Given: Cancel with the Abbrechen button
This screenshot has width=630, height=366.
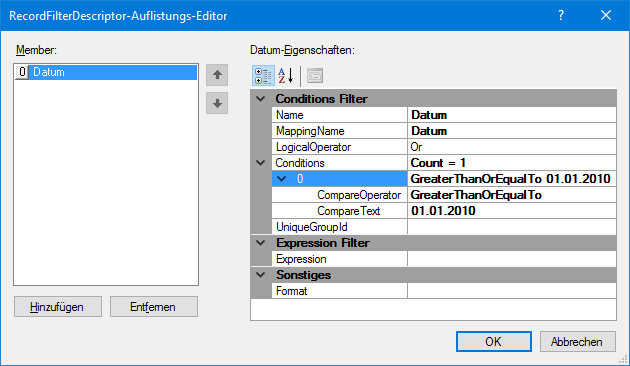Looking at the screenshot, I should tap(578, 341).
